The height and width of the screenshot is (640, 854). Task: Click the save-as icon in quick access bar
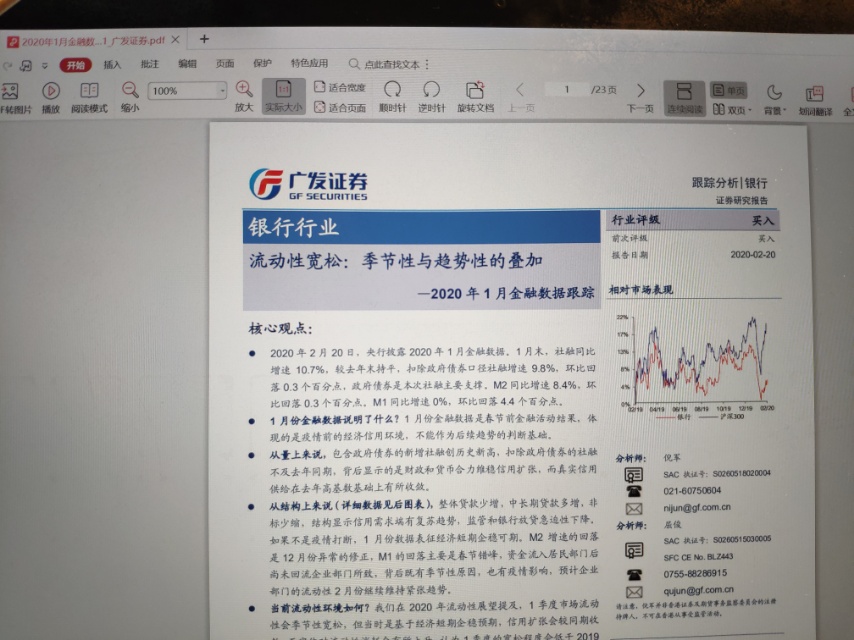[26, 65]
